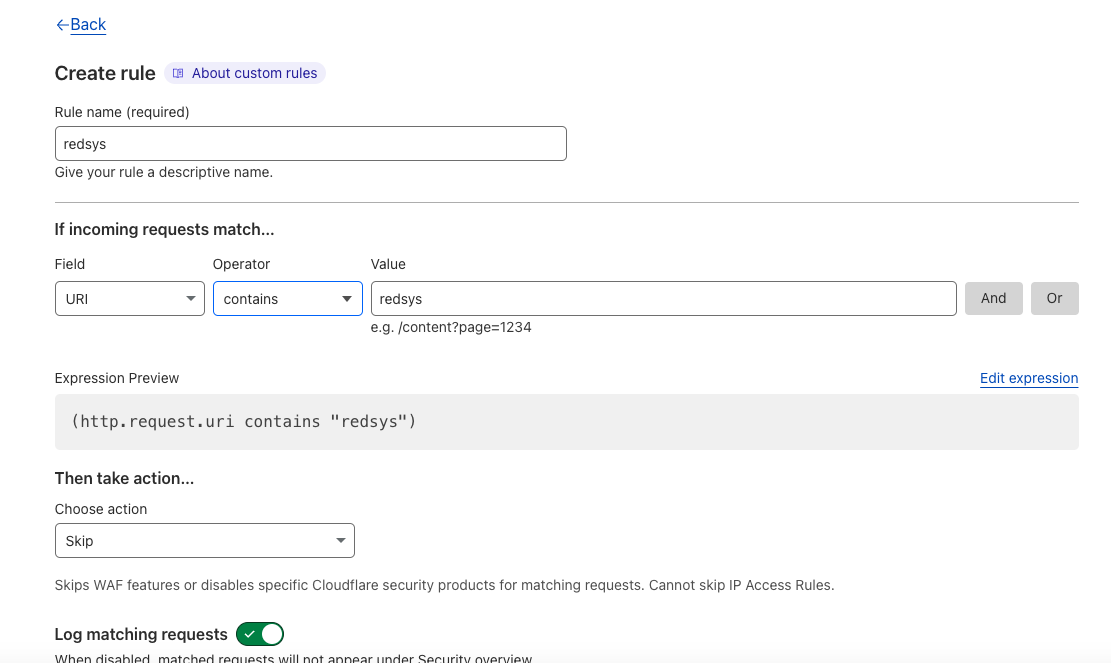Open the contains operator dropdown

288,299
